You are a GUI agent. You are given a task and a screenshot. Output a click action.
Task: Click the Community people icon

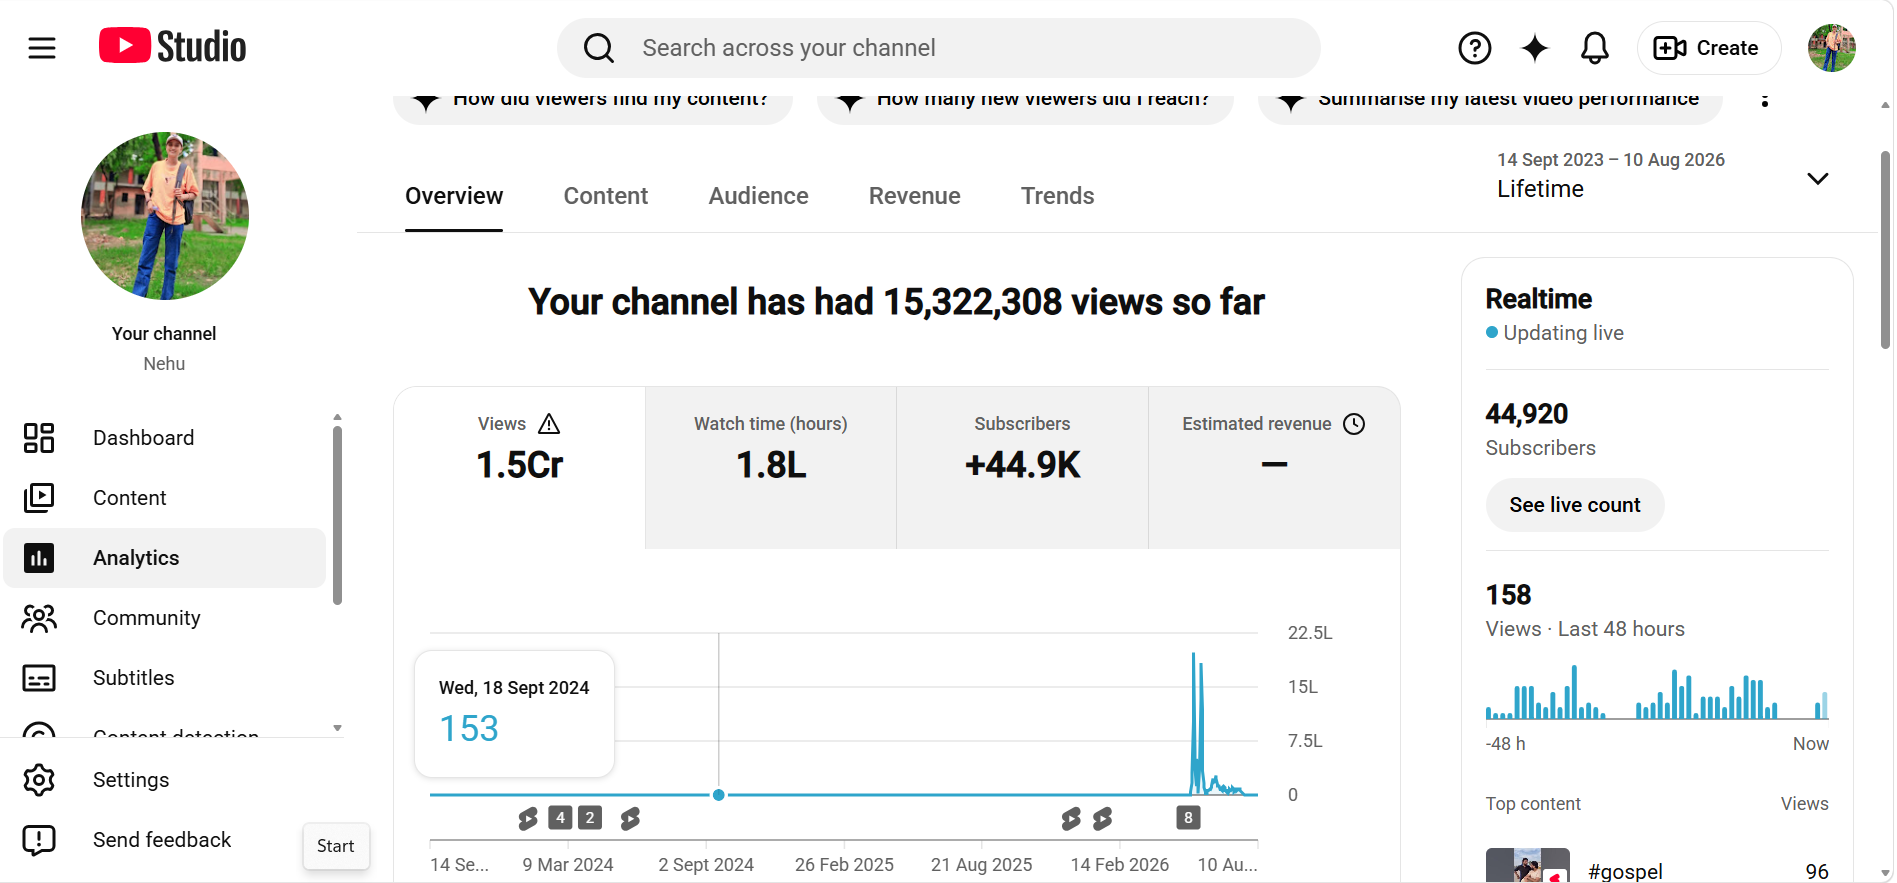39,618
